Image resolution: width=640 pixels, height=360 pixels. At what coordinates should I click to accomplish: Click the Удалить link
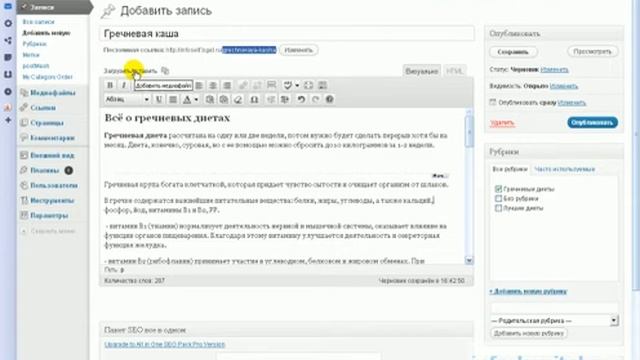click(x=502, y=123)
